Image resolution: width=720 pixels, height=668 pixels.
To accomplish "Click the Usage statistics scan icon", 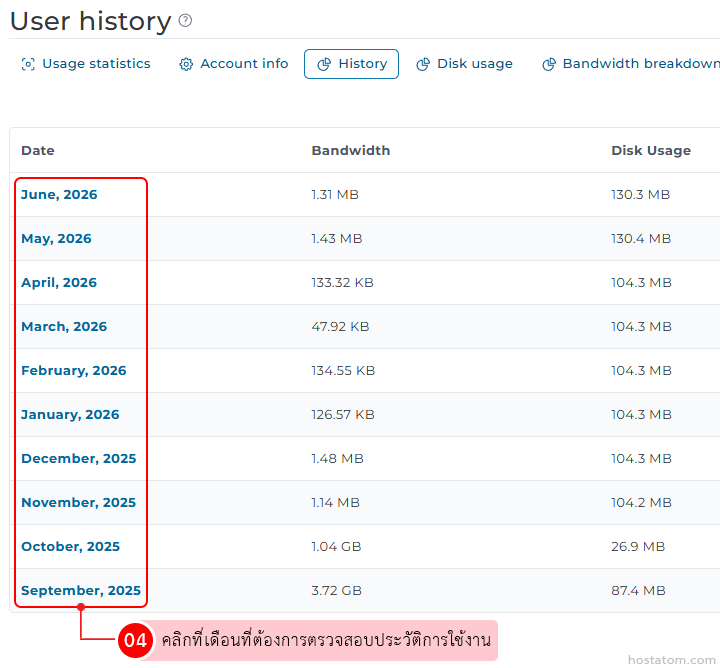I will tap(28, 64).
